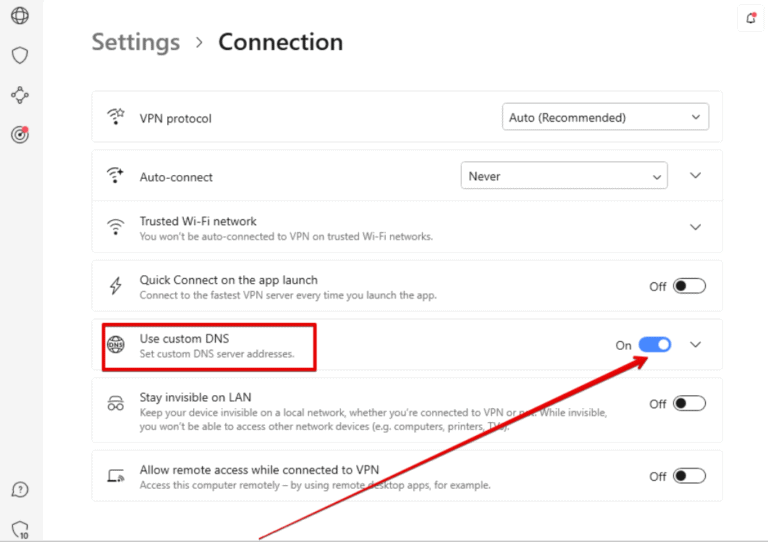
Task: Click the Use custom DNS globe icon
Action: click(x=116, y=345)
